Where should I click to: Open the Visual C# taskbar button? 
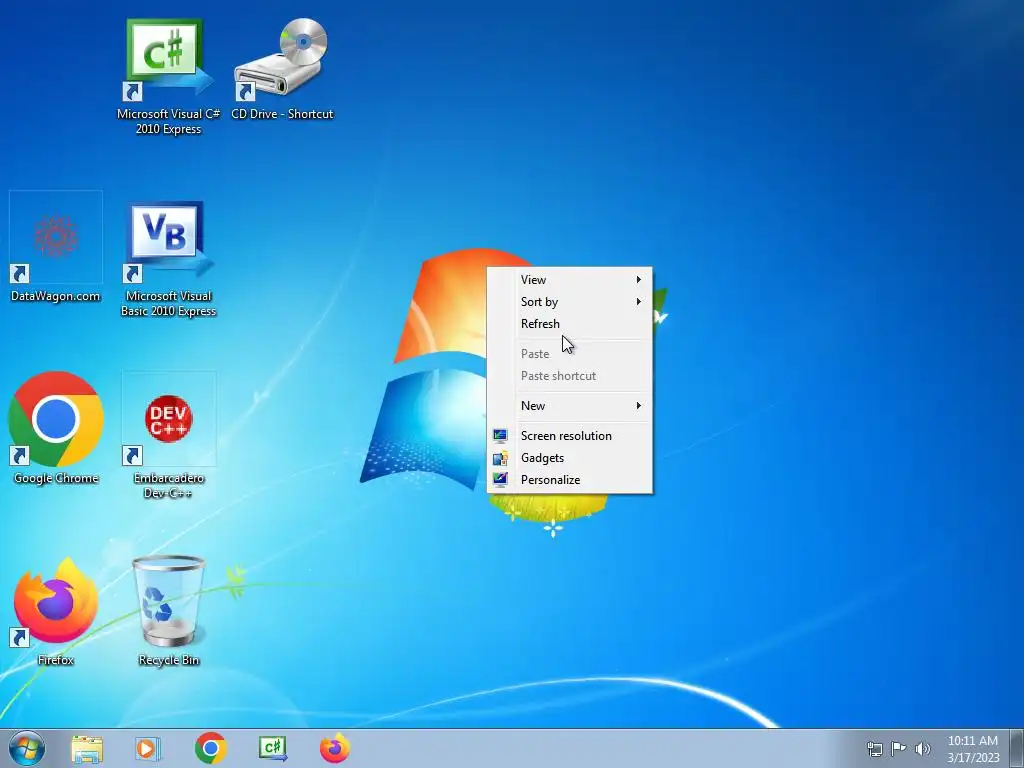(x=272, y=748)
